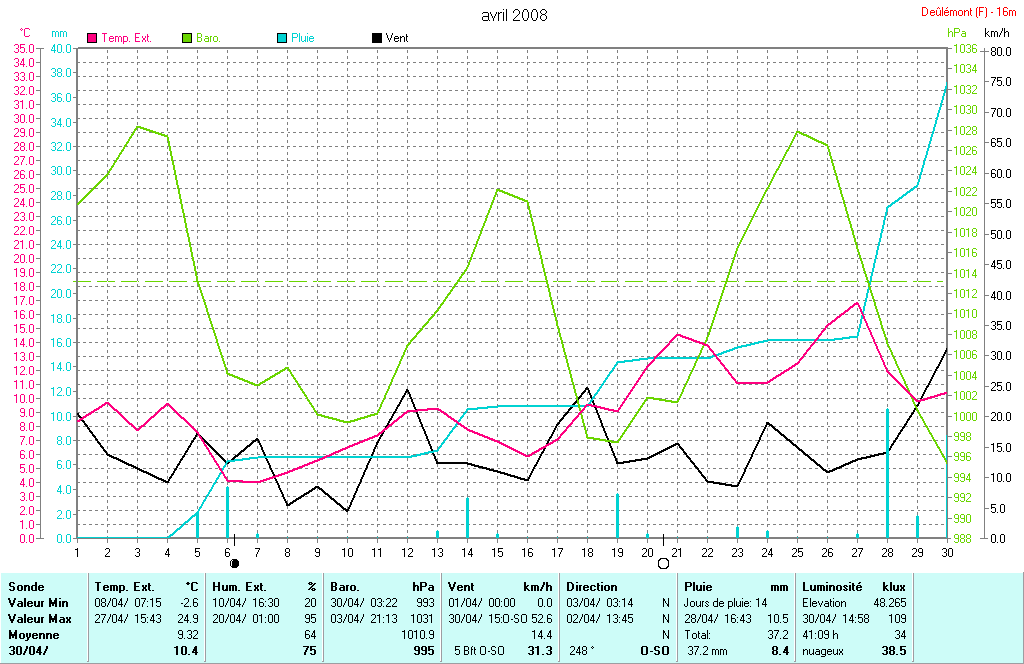Select the Moyenne row label

pyautogui.click(x=33, y=635)
